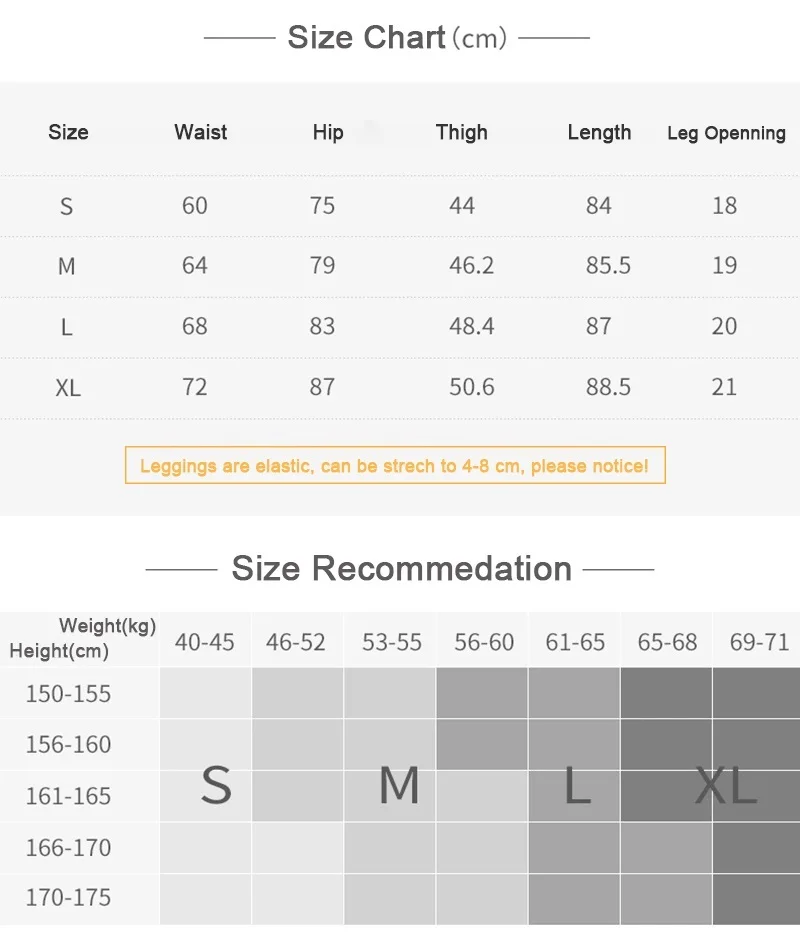
Task: Select the 40-45 weight column
Action: 205,642
